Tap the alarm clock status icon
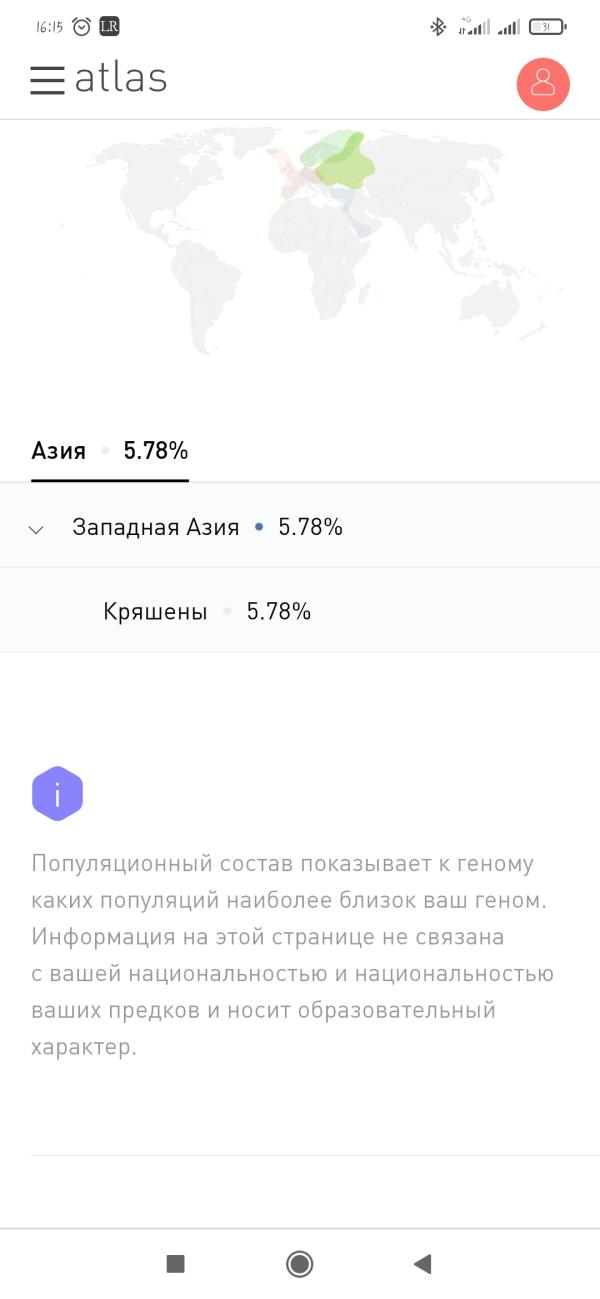The image size is (600, 1299). (81, 27)
